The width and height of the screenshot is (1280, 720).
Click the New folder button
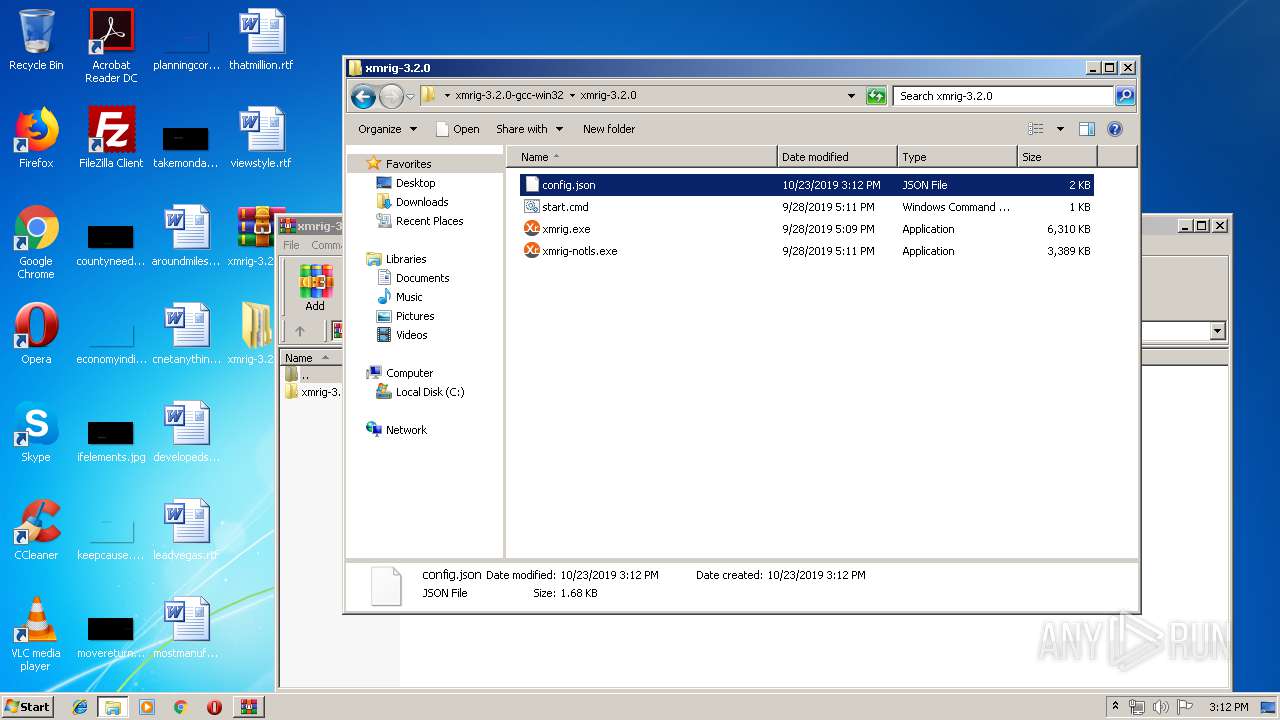pos(609,129)
